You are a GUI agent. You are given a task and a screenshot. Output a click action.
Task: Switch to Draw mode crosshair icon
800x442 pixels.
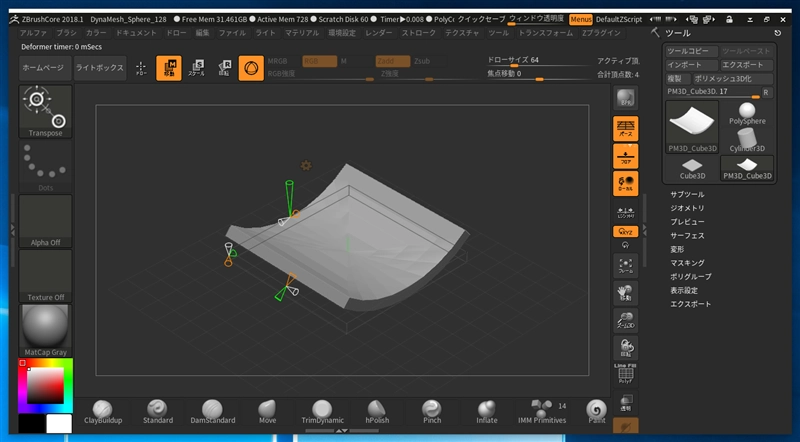click(x=141, y=68)
